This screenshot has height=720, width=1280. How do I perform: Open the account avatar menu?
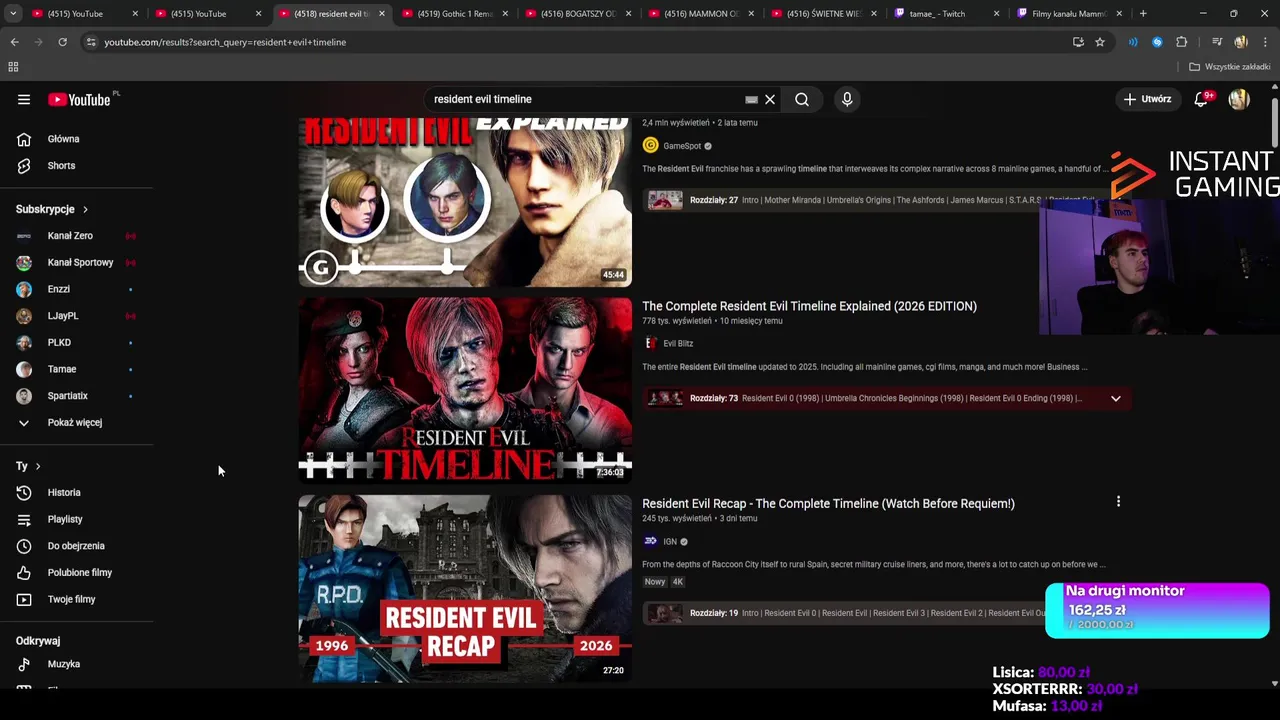pyautogui.click(x=1239, y=99)
